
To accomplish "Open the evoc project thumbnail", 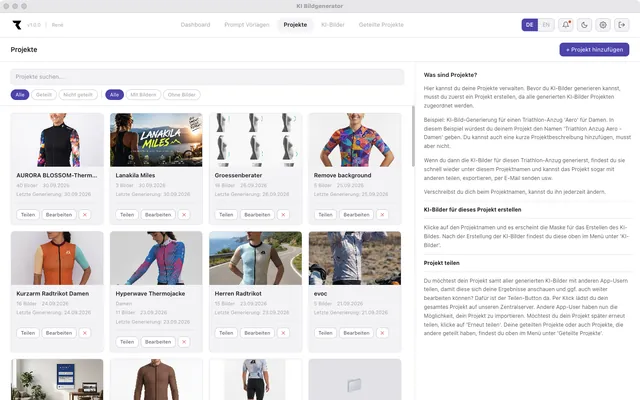I will pos(355,258).
